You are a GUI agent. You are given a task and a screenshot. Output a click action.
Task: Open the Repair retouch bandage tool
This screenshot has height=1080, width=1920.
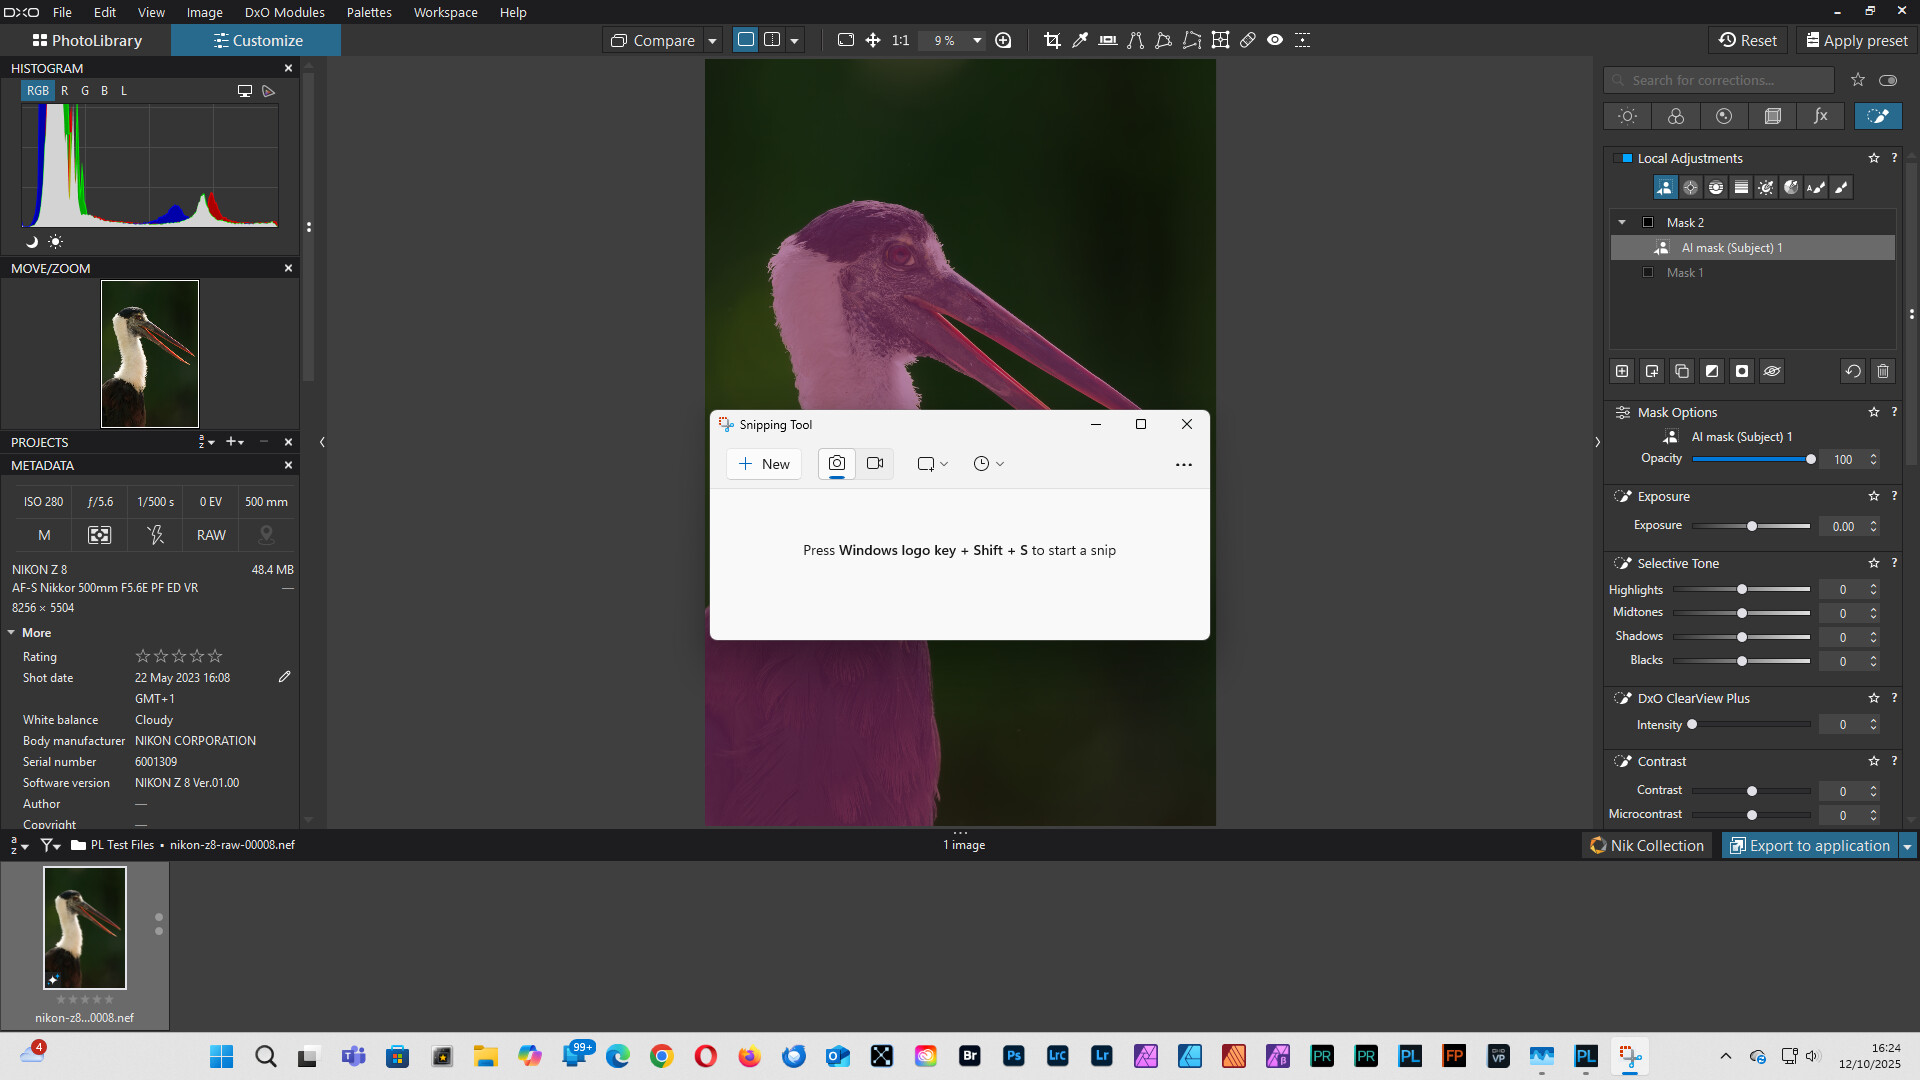pos(1248,40)
